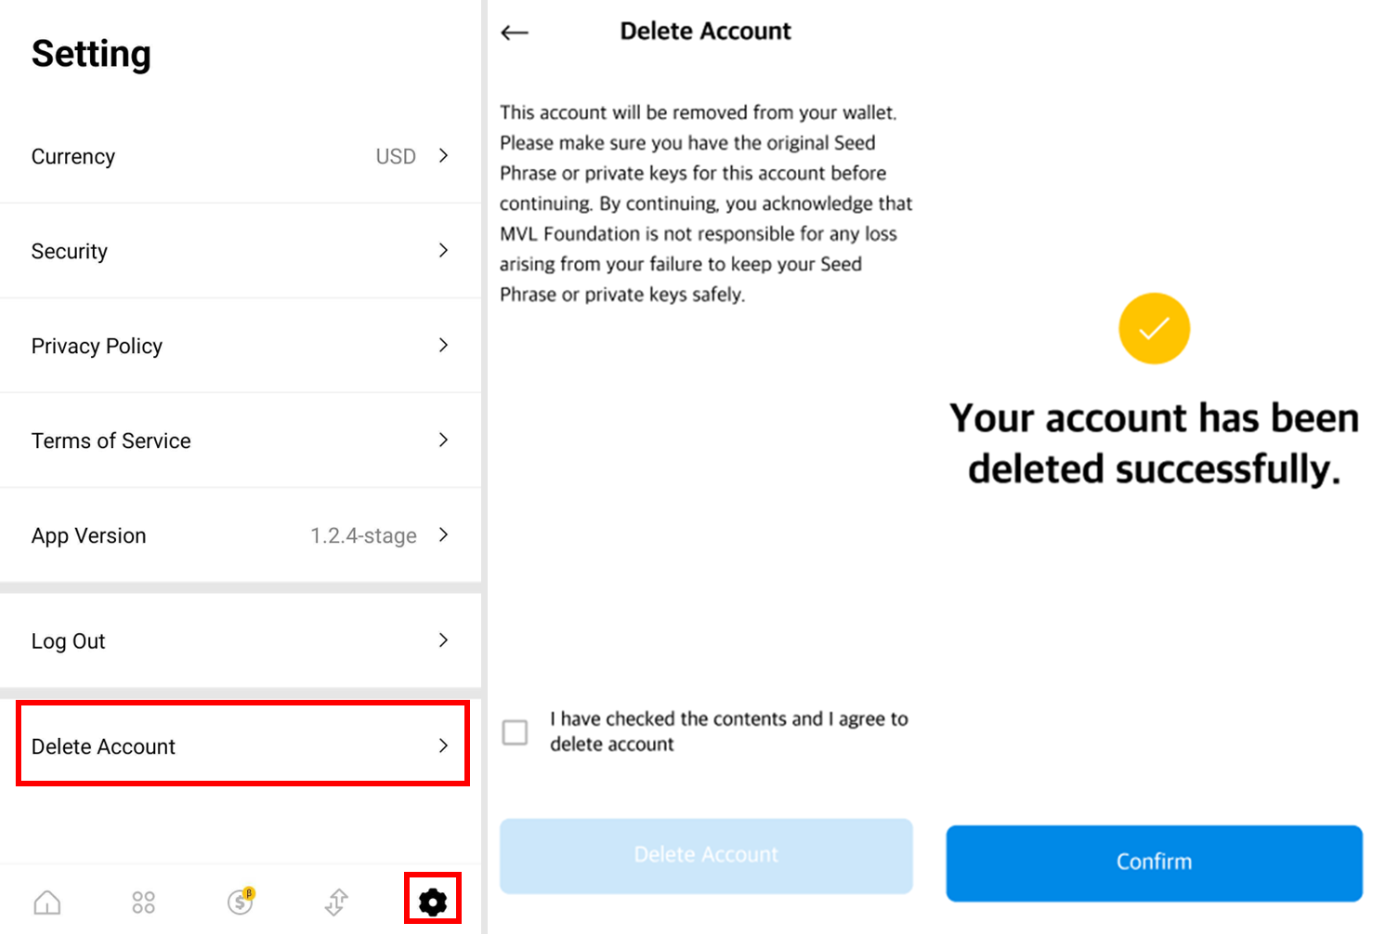The image size is (1386, 934).
Task: Expand the Currency setting chevron
Action: 443,156
